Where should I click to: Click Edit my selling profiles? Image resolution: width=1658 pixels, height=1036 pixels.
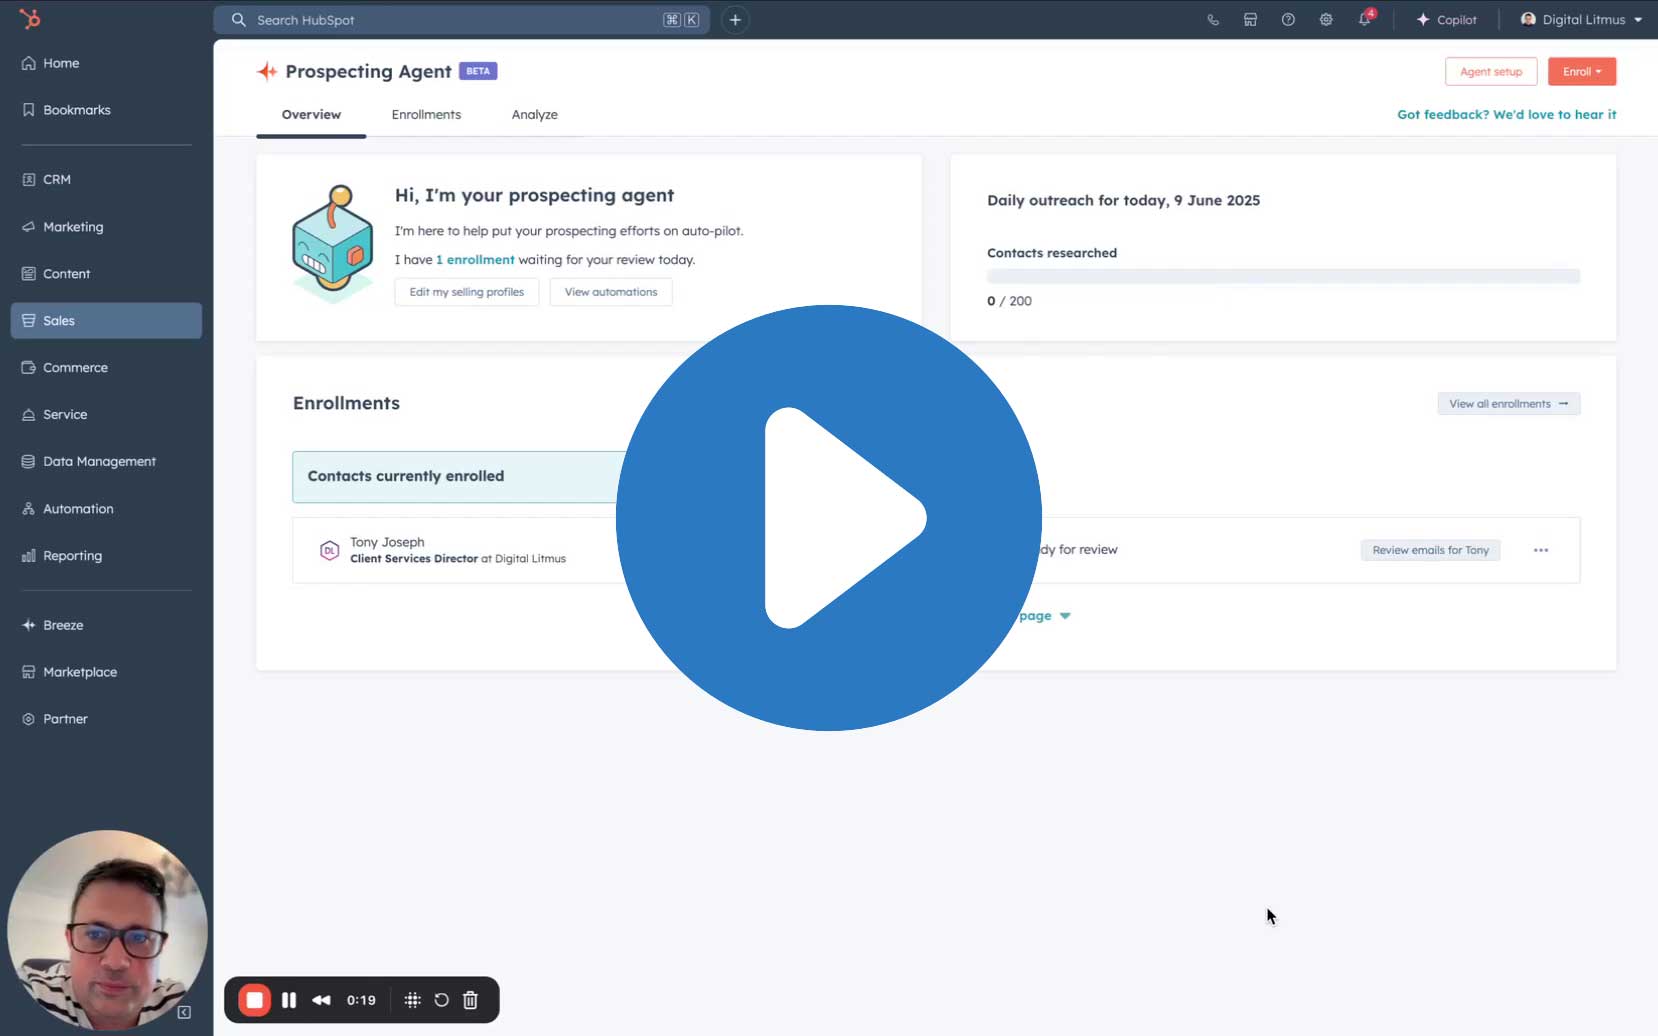click(467, 292)
